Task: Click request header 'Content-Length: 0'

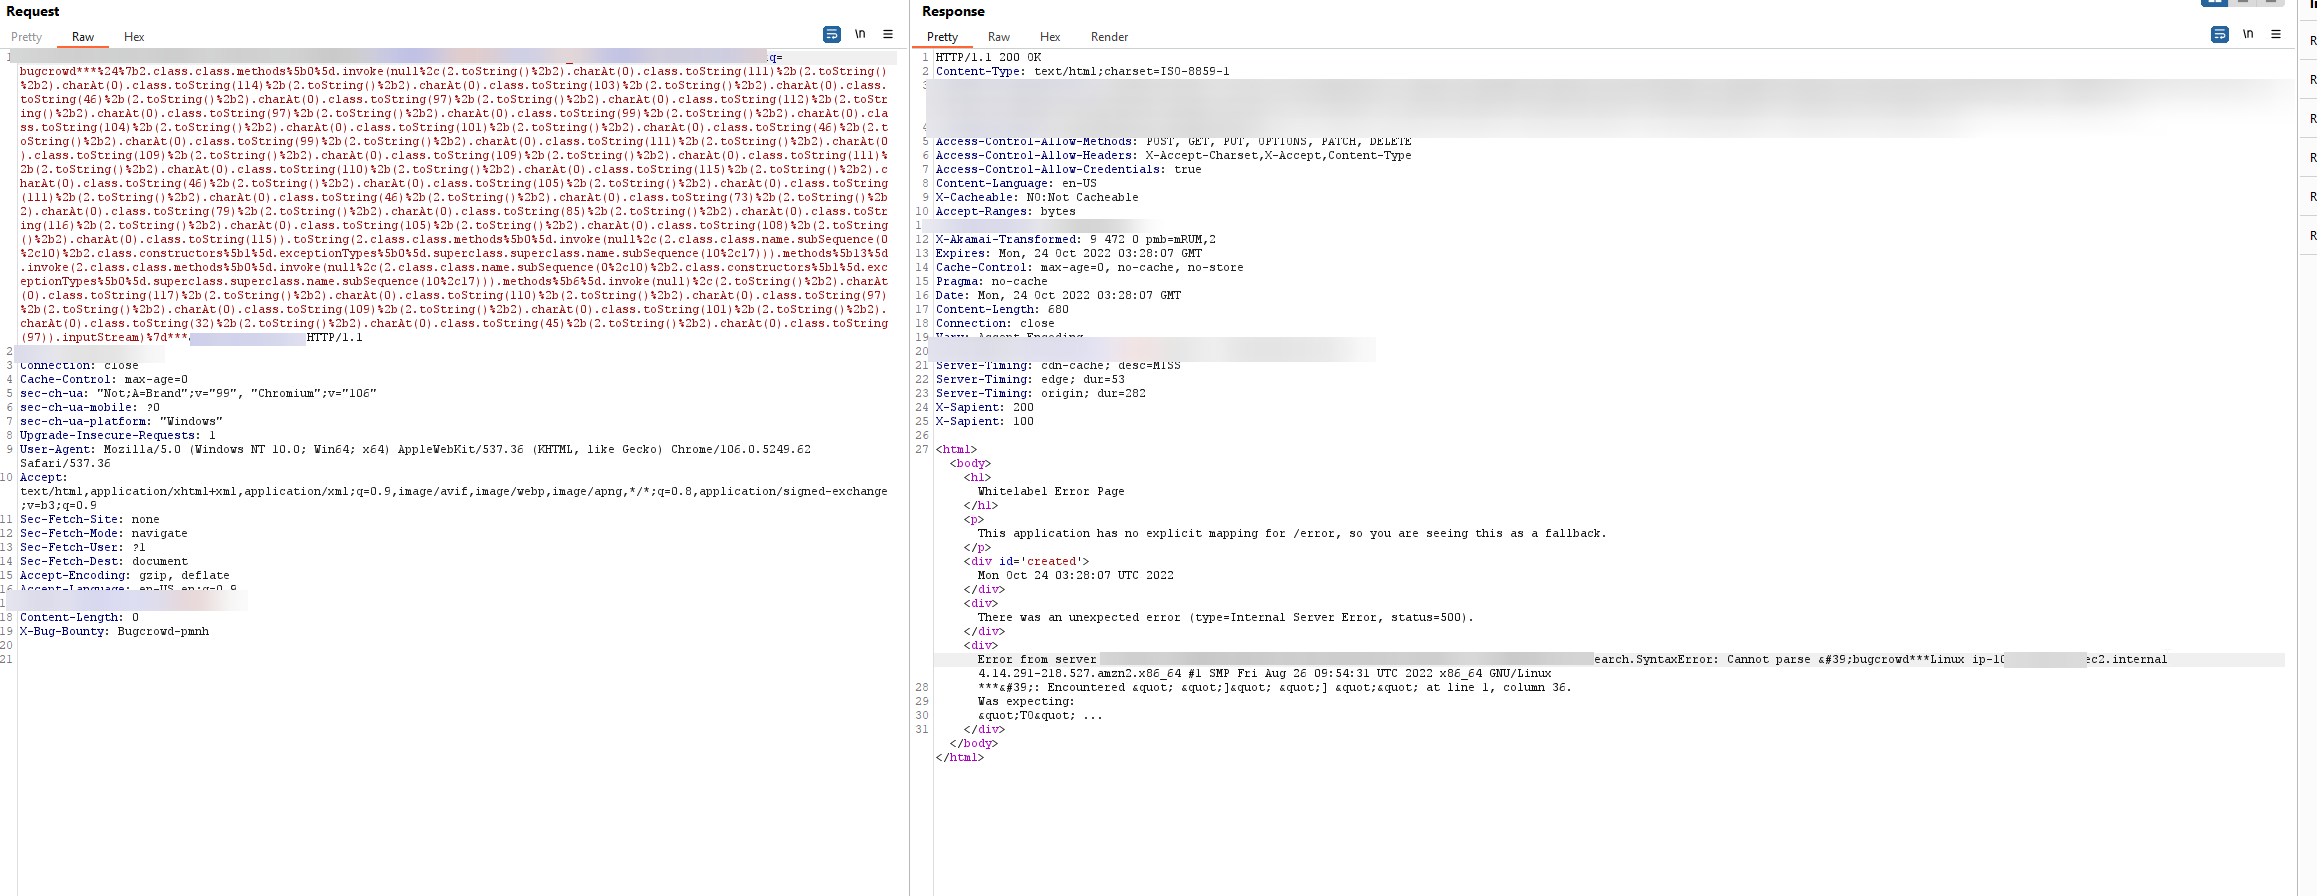Action: (x=79, y=618)
